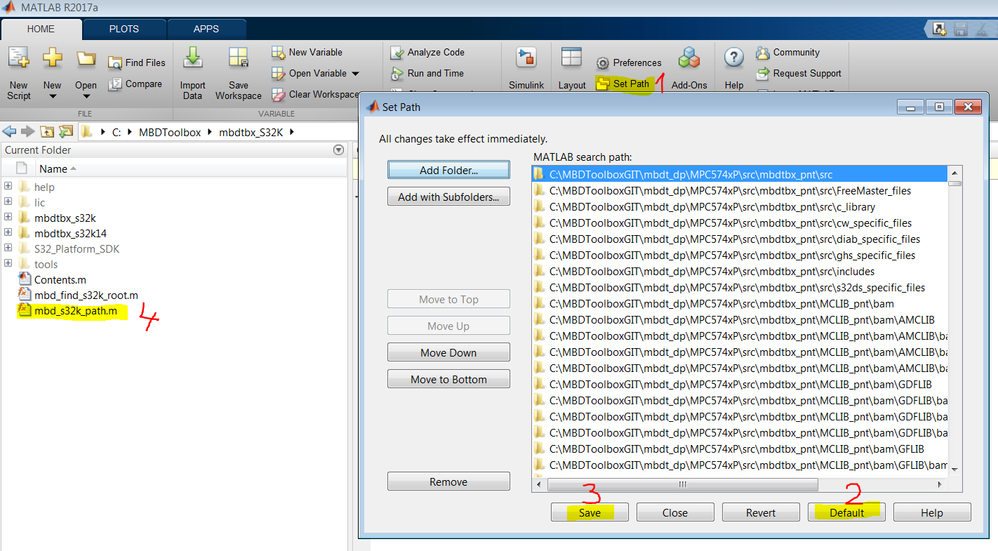This screenshot has width=998, height=551.
Task: Expand the mbdtbx_s32k14 folder
Action: pyautogui.click(x=8, y=232)
